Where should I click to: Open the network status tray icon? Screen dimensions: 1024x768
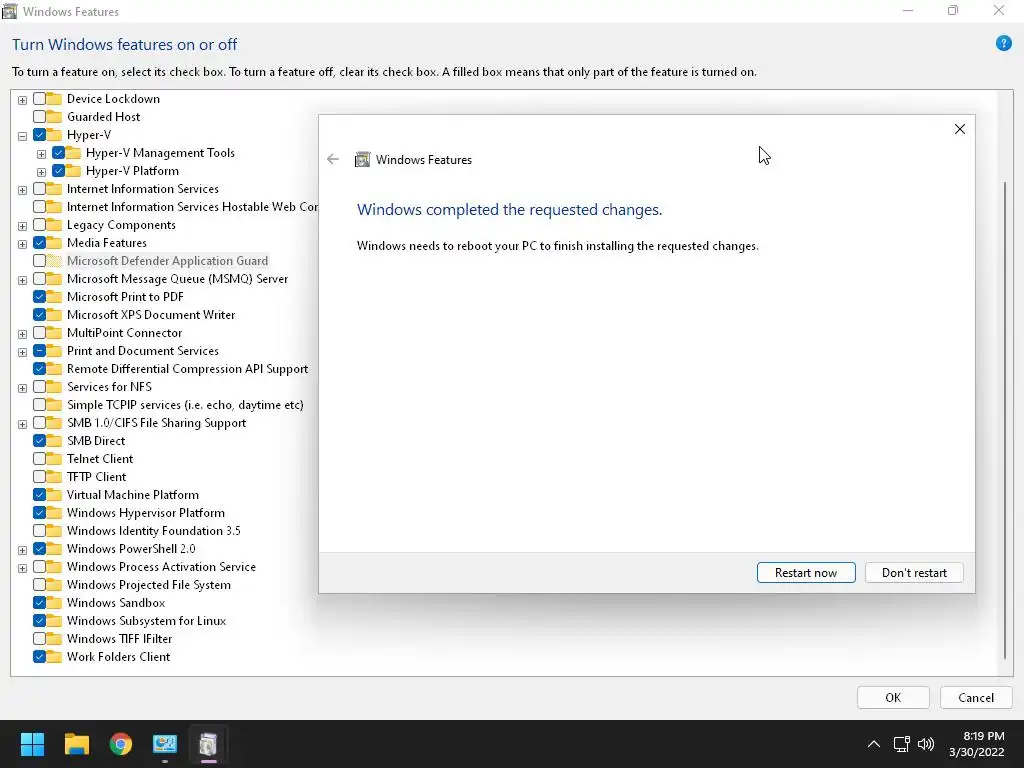pyautogui.click(x=902, y=744)
